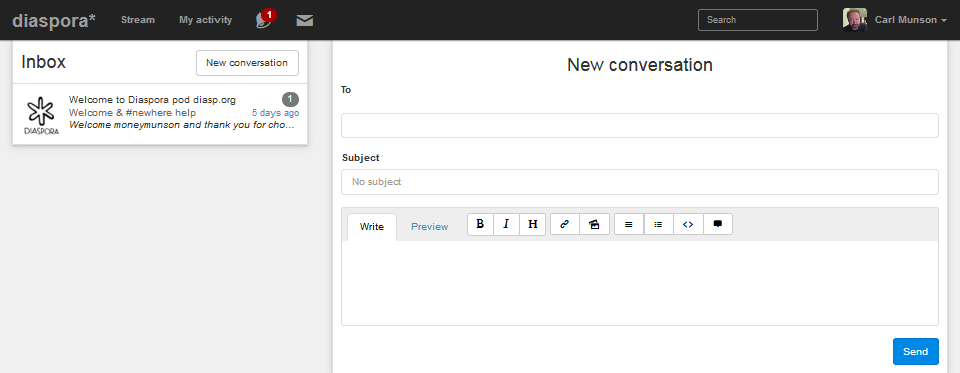
Task: Open the Carl Munson user dropdown
Action: click(x=911, y=20)
